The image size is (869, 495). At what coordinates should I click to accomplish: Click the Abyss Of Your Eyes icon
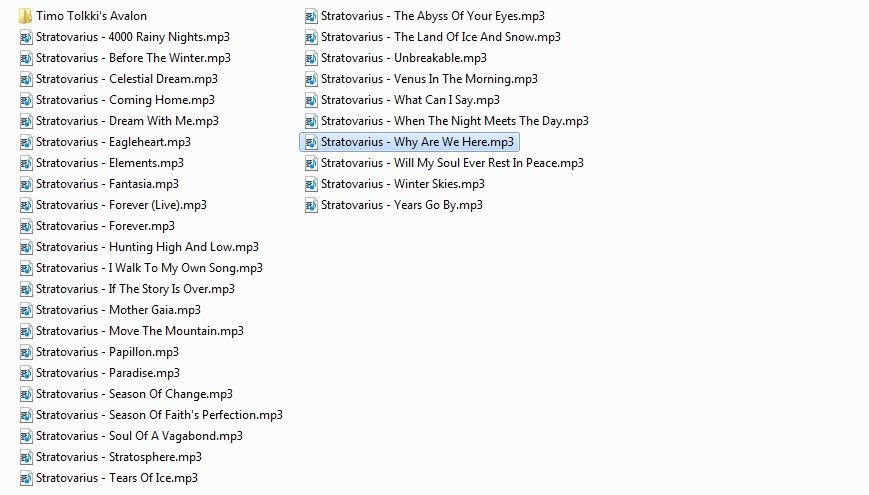point(311,16)
